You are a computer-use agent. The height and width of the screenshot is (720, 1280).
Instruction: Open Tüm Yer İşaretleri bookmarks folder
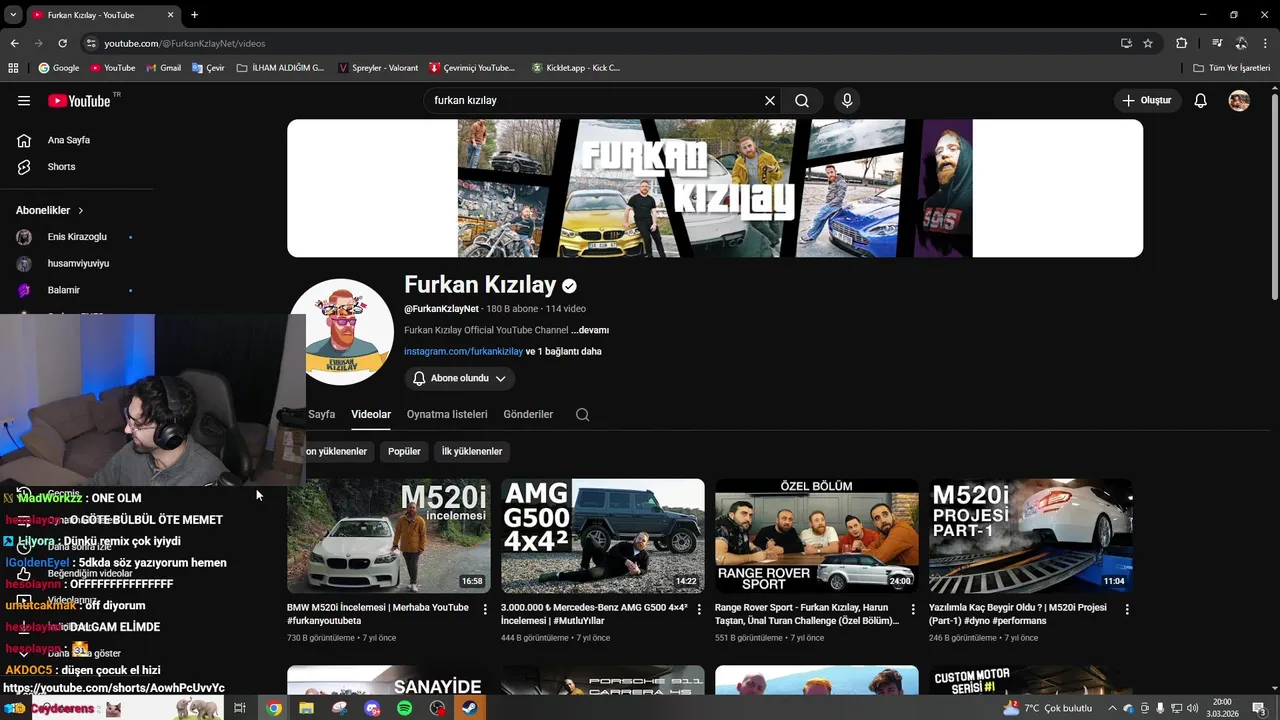tap(1232, 68)
